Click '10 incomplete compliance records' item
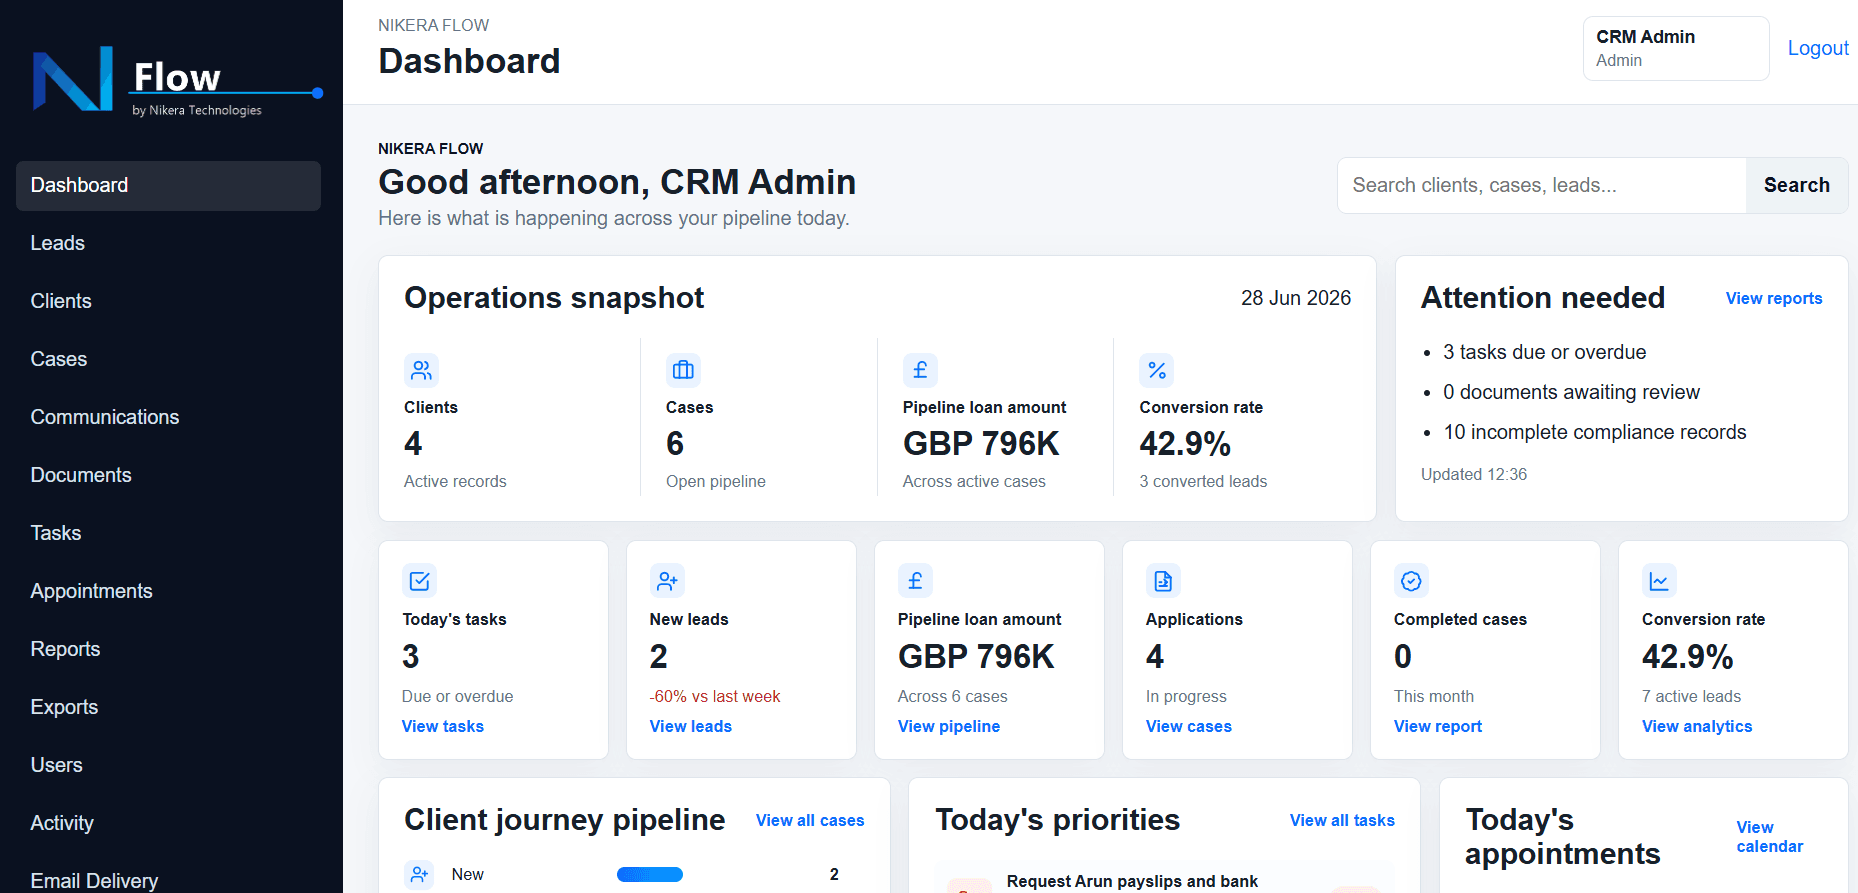The image size is (1858, 893). click(x=1595, y=432)
